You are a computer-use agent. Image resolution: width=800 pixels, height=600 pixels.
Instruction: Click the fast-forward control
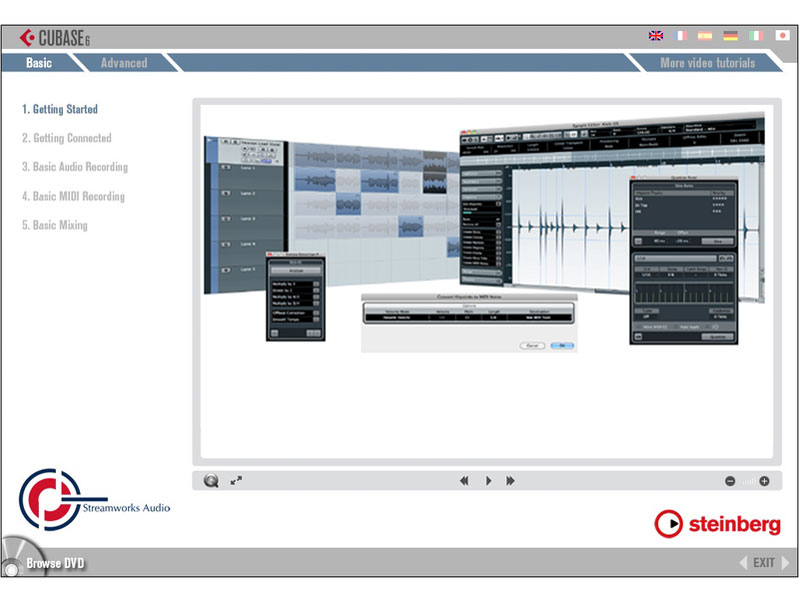(x=511, y=481)
